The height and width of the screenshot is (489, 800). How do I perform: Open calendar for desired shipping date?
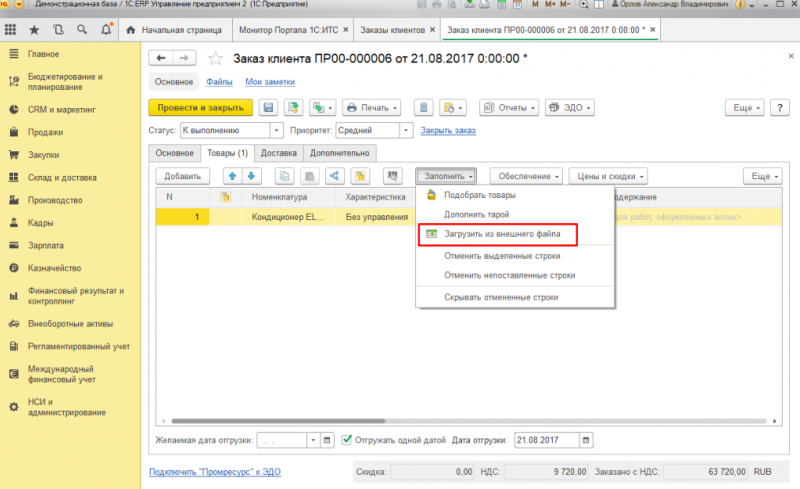pos(327,440)
